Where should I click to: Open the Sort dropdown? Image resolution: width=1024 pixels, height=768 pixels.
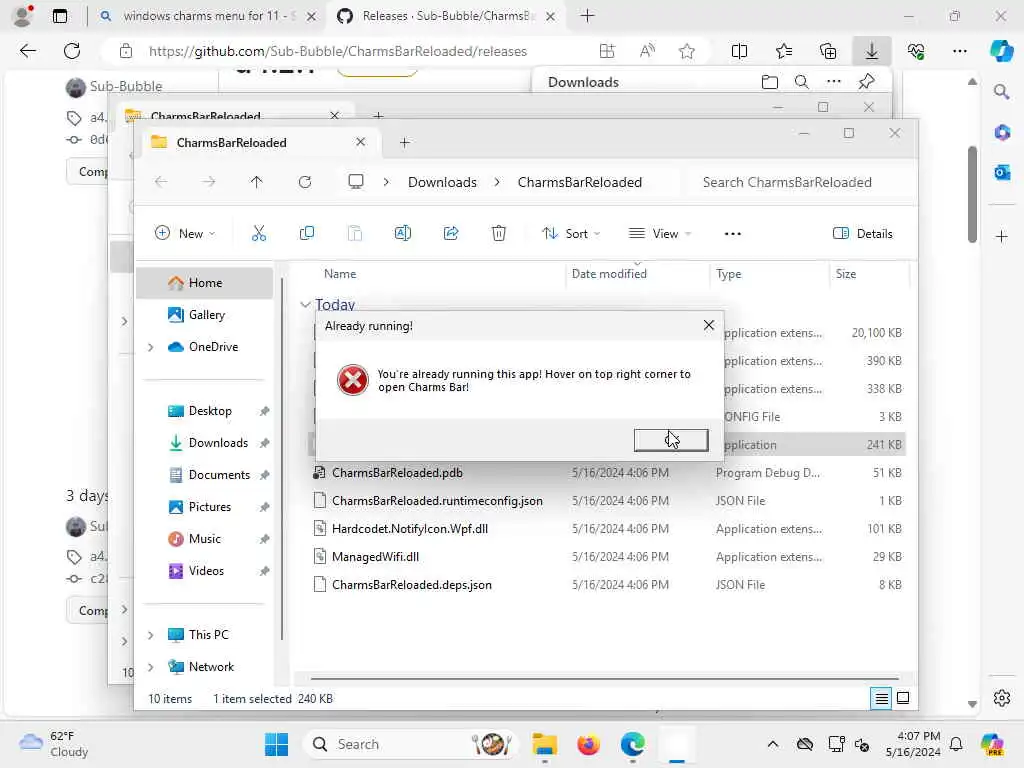571,233
